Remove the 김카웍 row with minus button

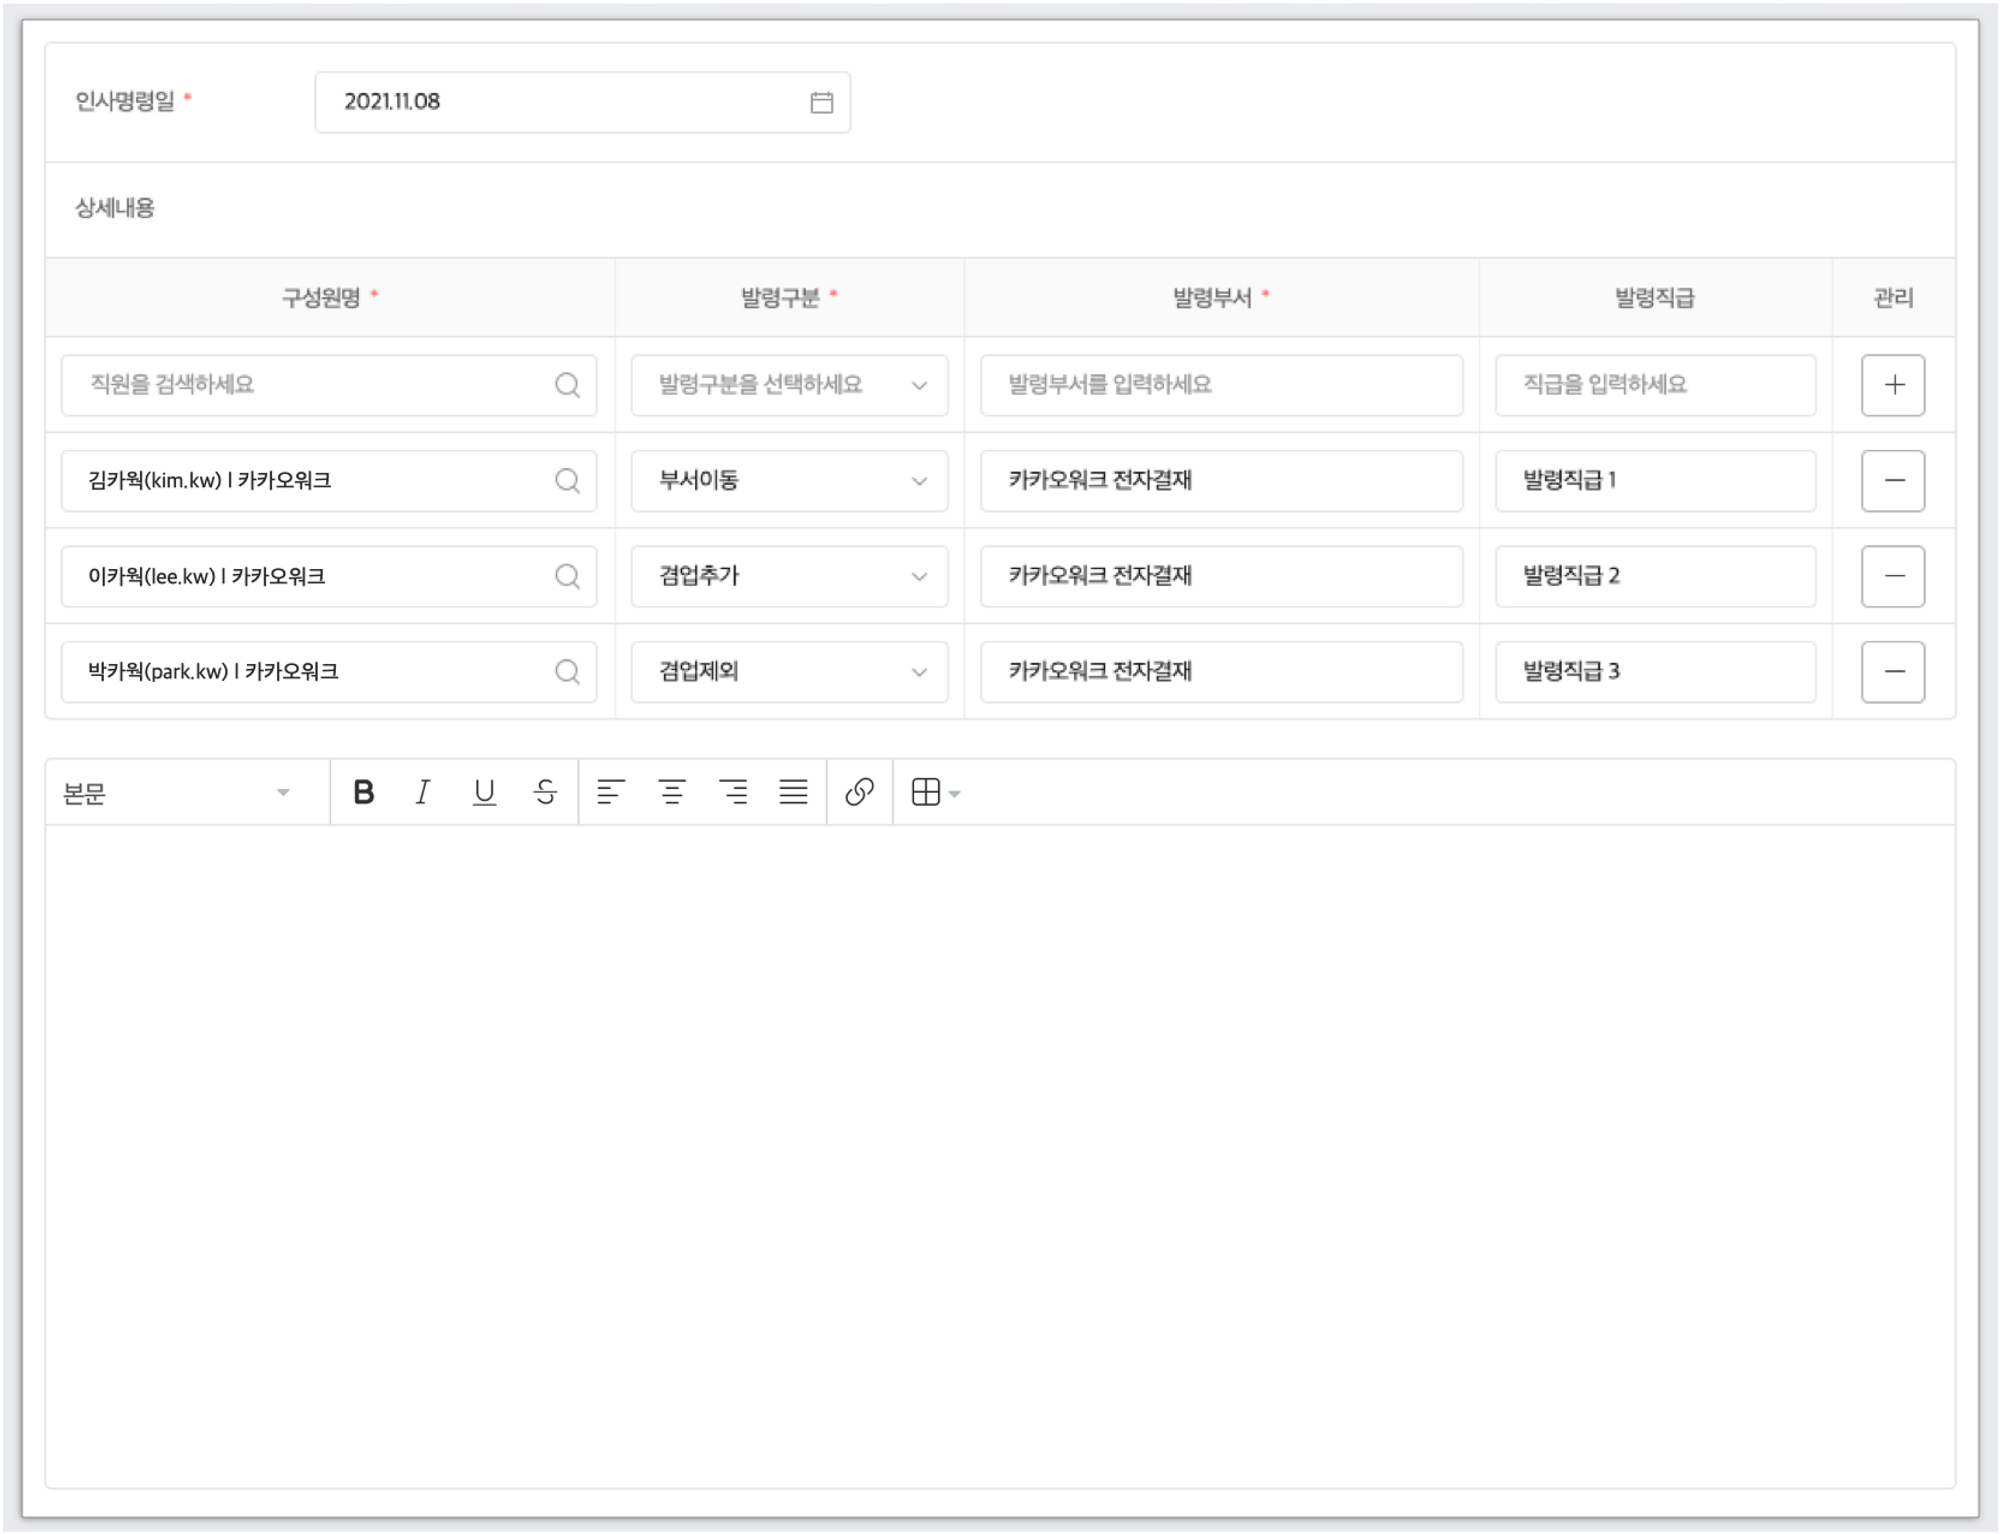1893,481
